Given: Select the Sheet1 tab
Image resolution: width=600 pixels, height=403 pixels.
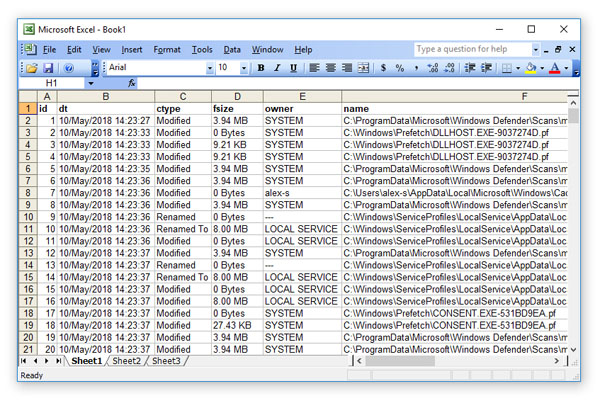Looking at the screenshot, I should (x=86, y=361).
